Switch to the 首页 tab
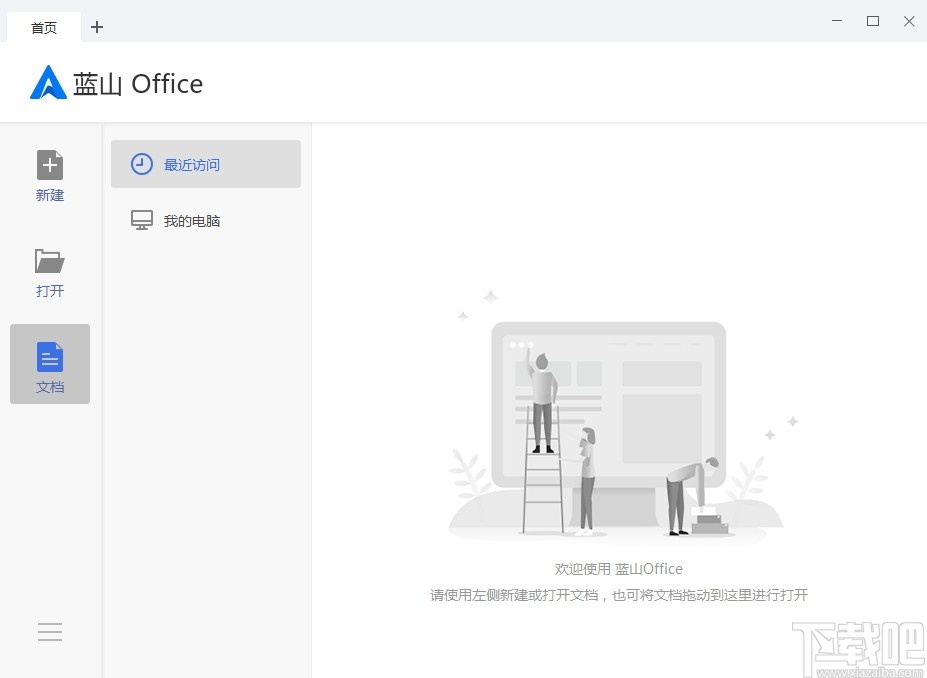 42,27
